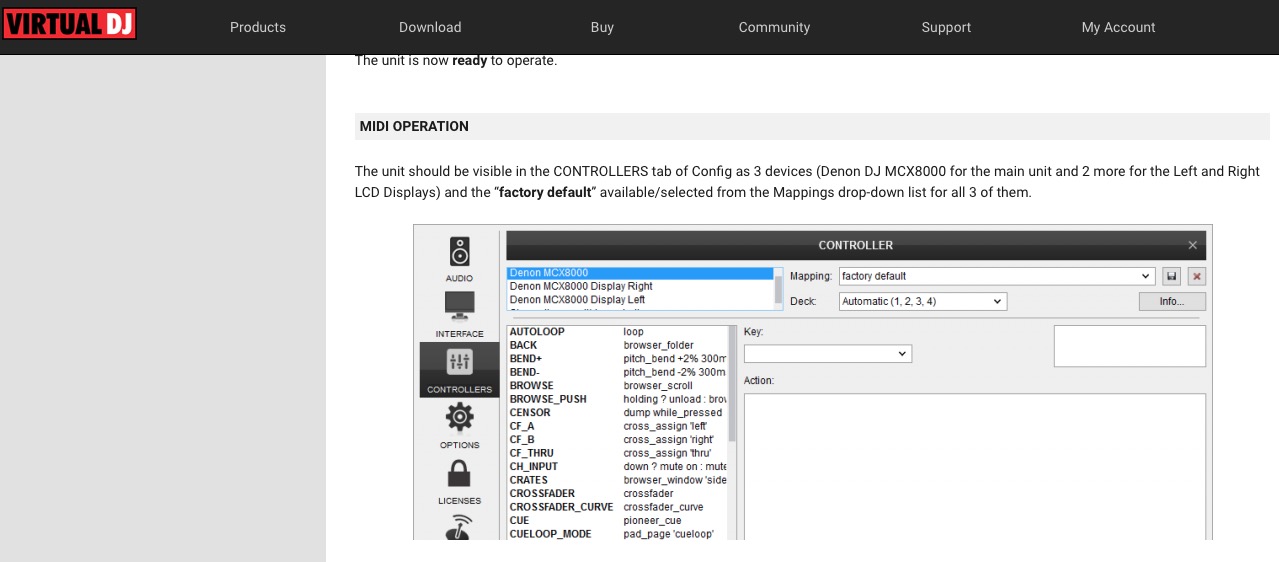Select the CUE mapping row

(x=617, y=520)
